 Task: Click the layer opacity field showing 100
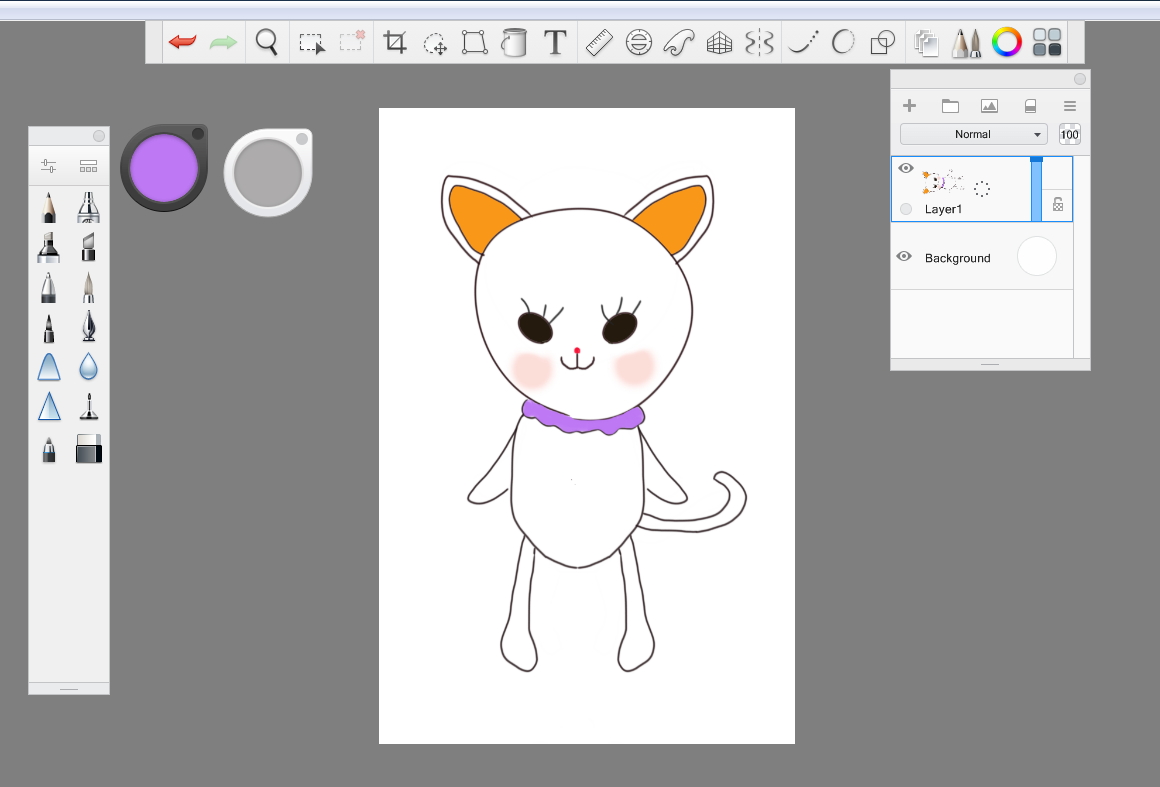pyautogui.click(x=1070, y=134)
